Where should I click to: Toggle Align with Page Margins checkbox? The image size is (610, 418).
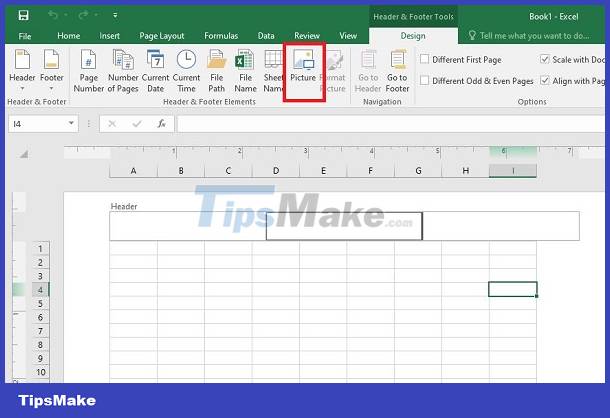[x=545, y=81]
